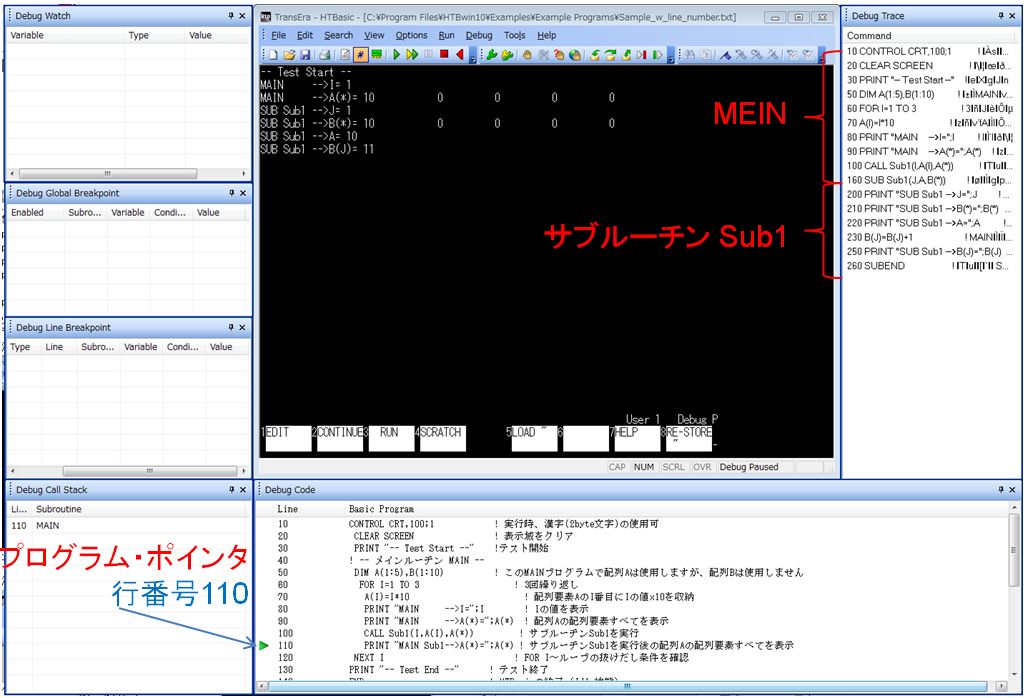The width and height of the screenshot is (1026, 698).
Task: Stop the program with red square icon
Action: click(444, 55)
